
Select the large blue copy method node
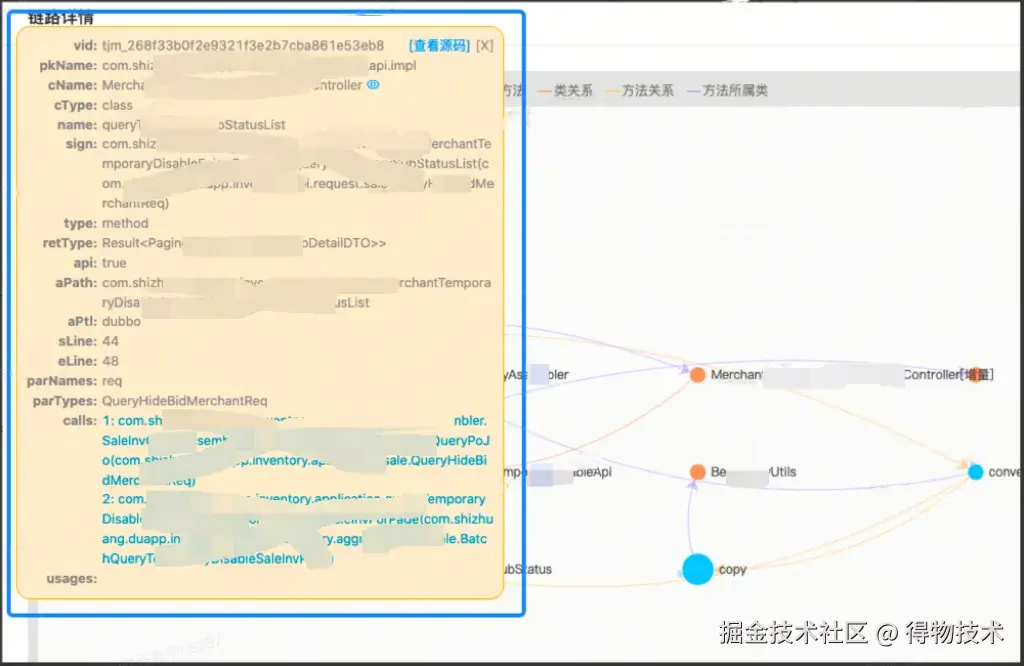click(698, 569)
